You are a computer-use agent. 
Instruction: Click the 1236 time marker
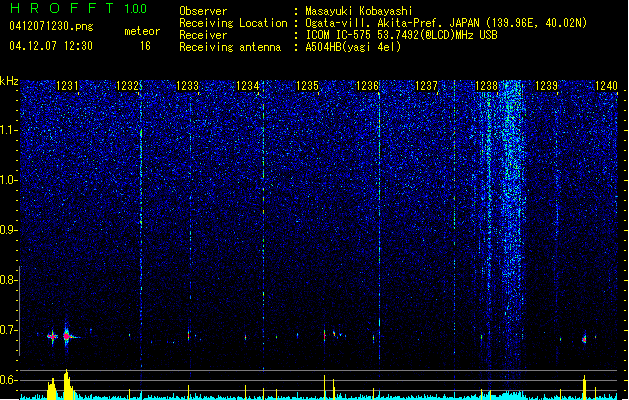point(367,86)
